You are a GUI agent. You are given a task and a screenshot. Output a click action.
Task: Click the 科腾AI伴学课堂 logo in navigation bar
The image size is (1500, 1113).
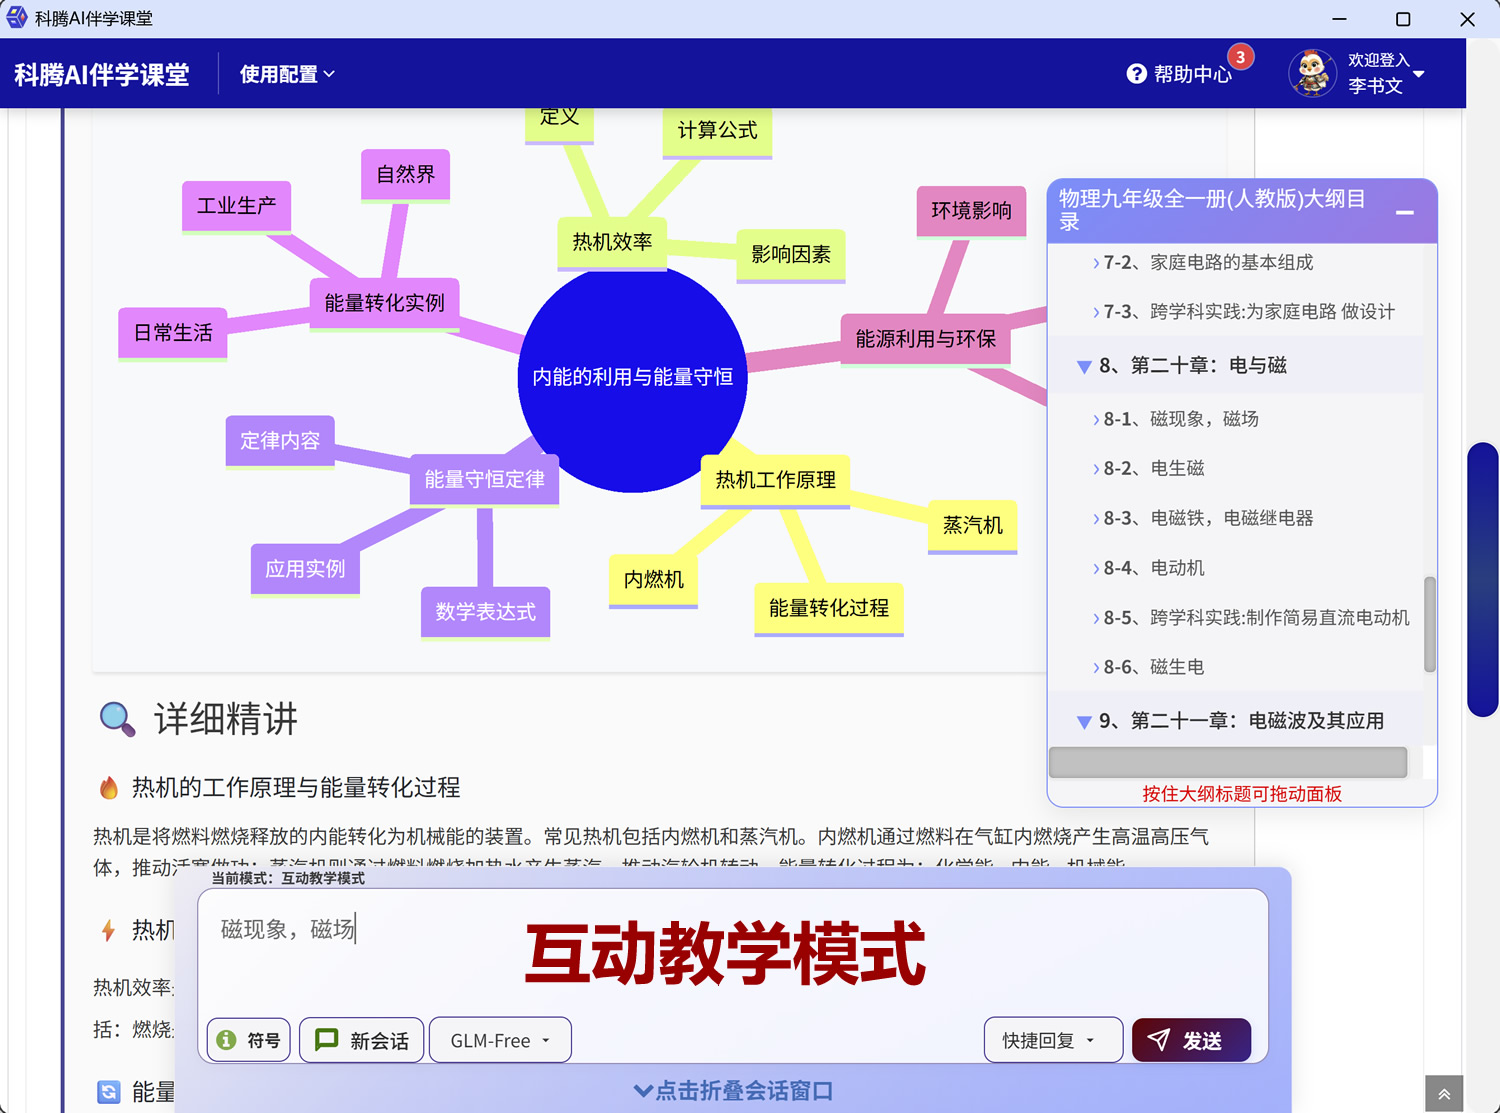pyautogui.click(x=101, y=74)
